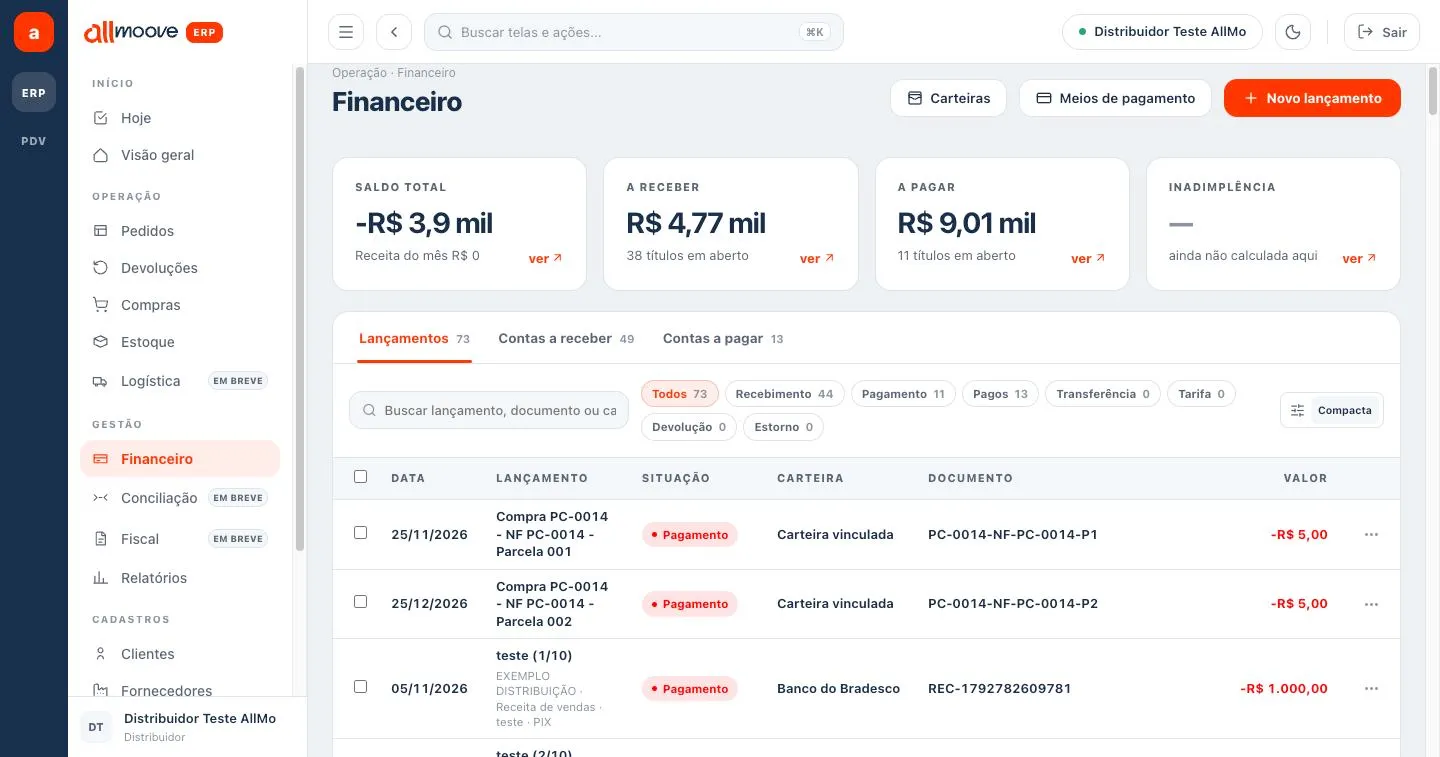The width and height of the screenshot is (1440, 757).
Task: Click the orange allmoove 'a' logo icon
Action: pyautogui.click(x=34, y=32)
